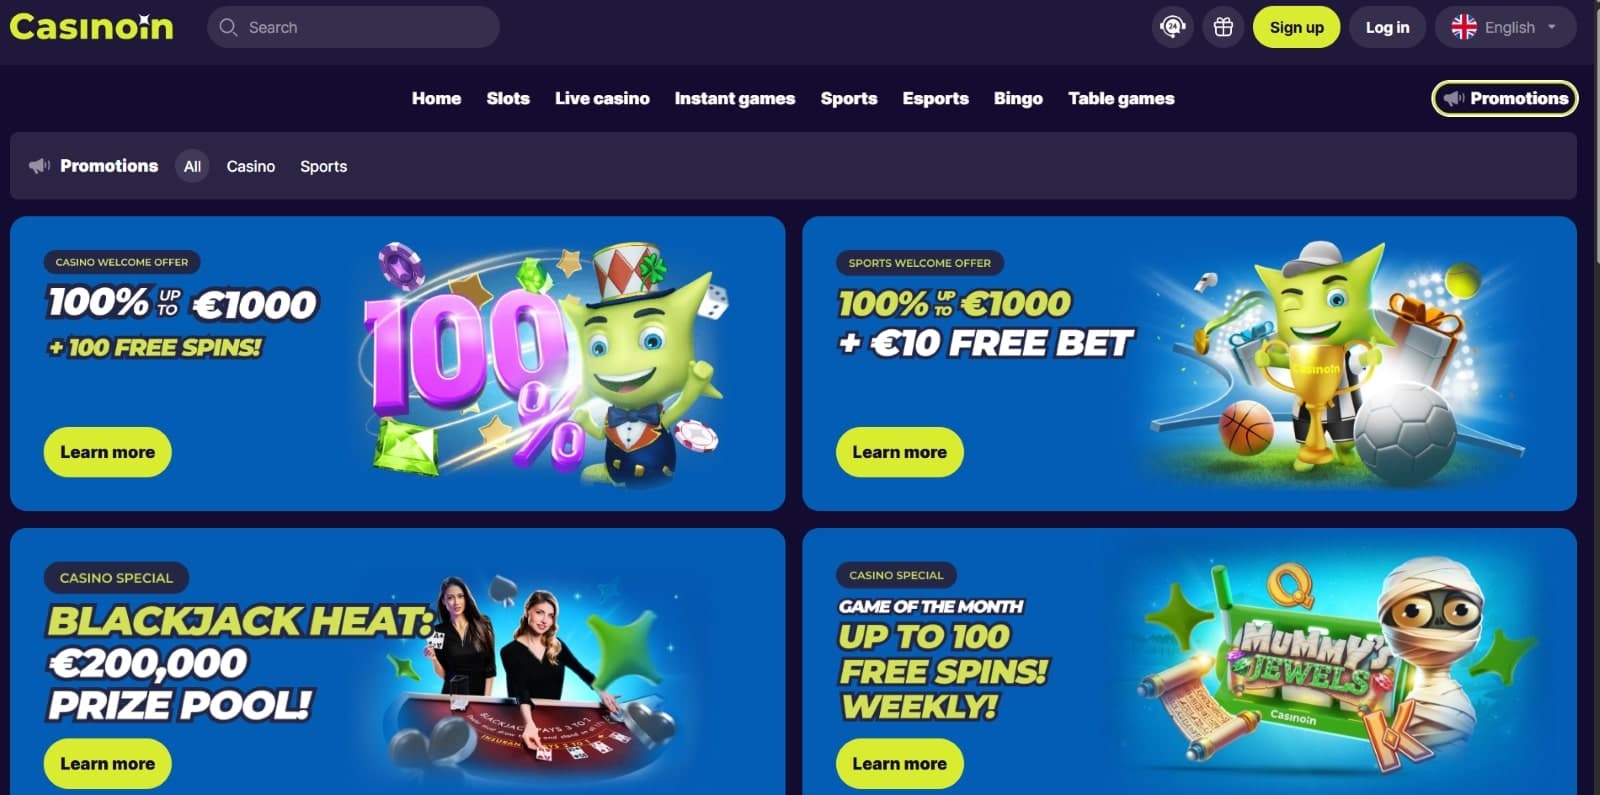Open the Live casino menu item
This screenshot has height=795, width=1600.
(602, 98)
